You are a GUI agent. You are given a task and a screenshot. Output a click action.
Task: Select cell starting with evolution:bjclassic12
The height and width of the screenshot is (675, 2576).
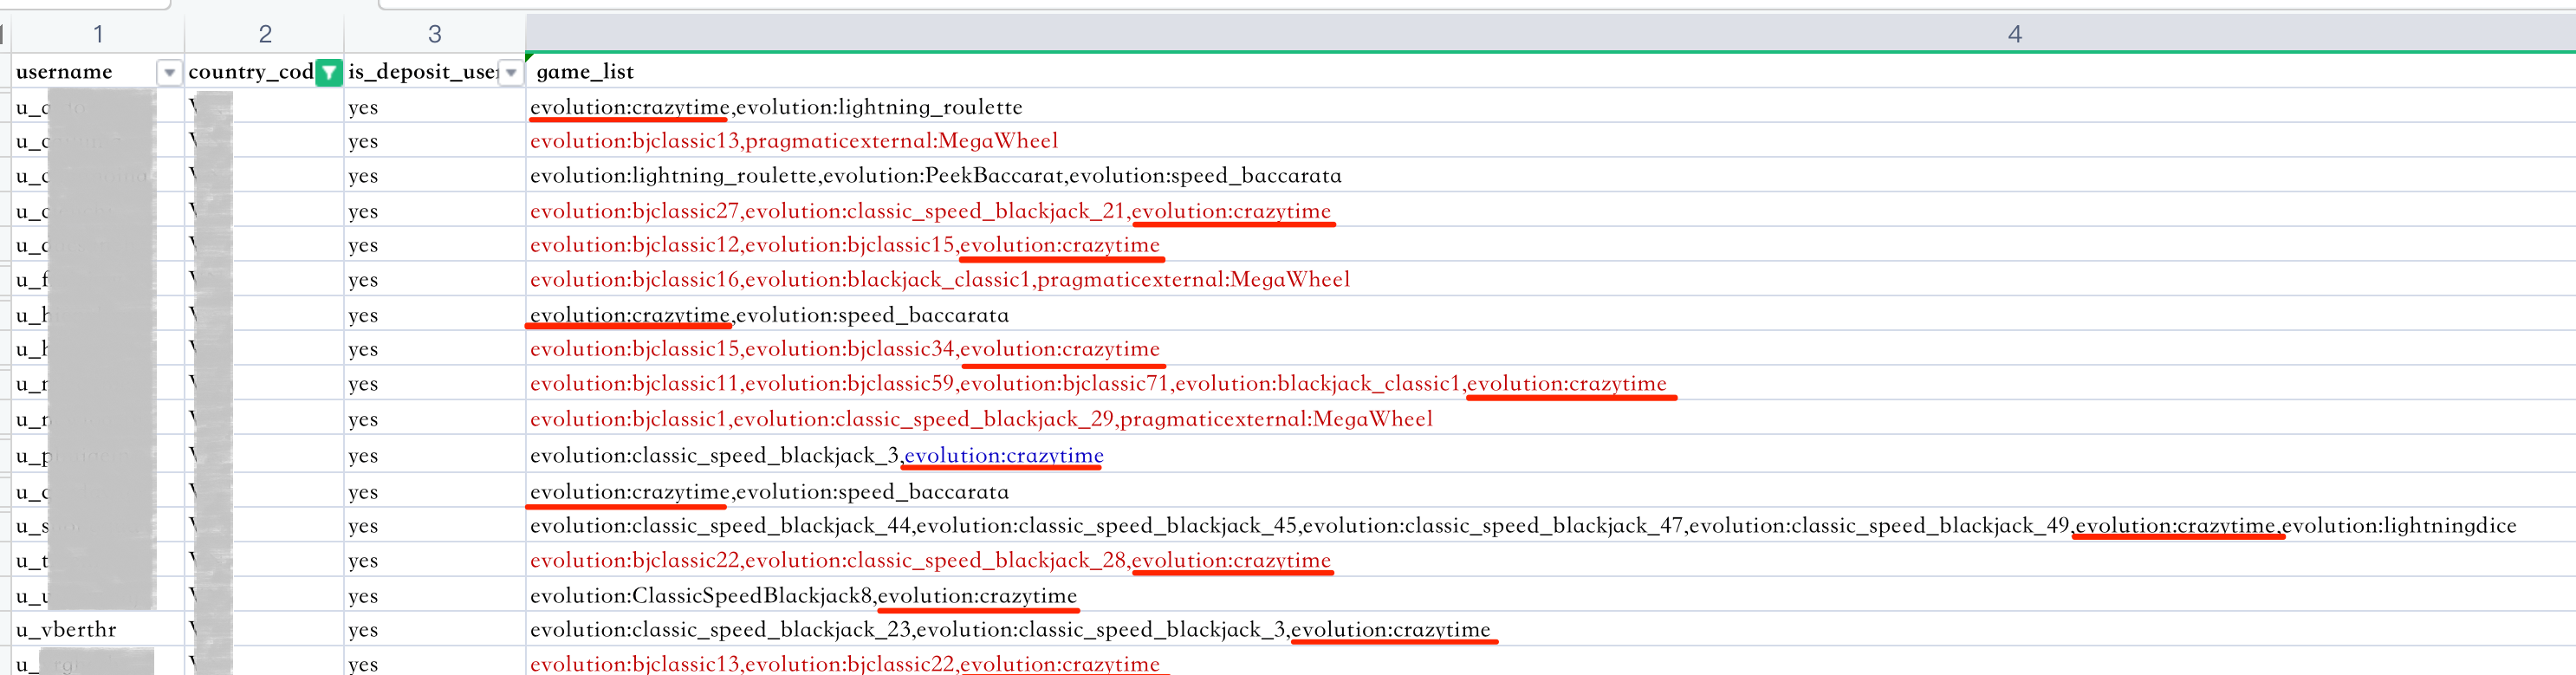coord(1551,245)
